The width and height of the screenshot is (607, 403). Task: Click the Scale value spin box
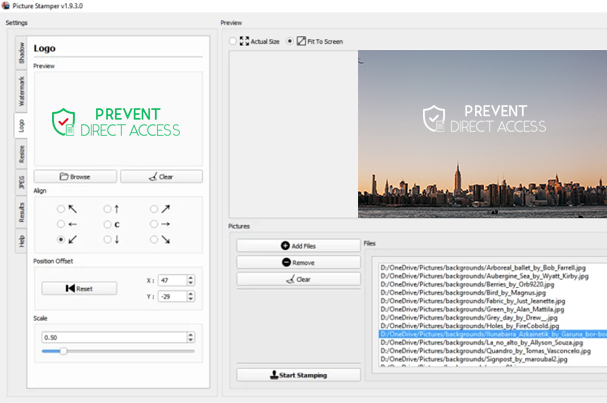[x=117, y=338]
